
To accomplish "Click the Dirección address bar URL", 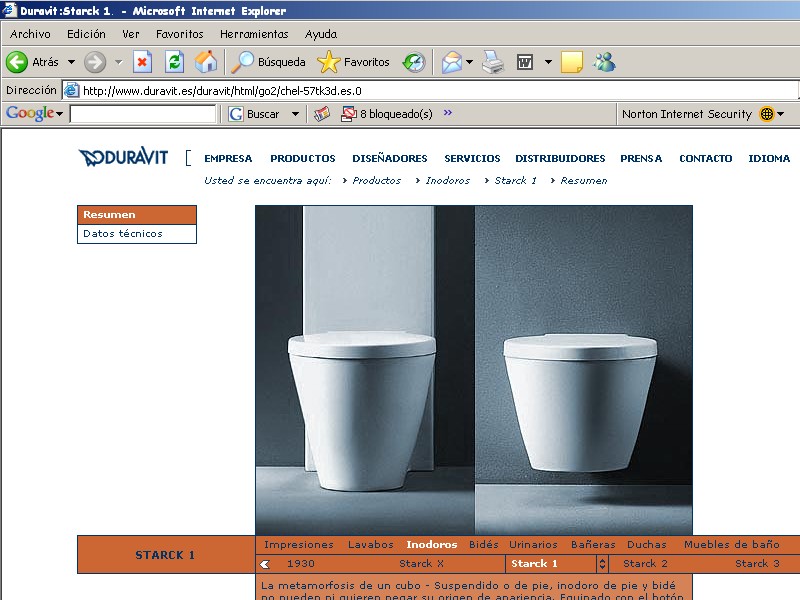I will [x=222, y=91].
